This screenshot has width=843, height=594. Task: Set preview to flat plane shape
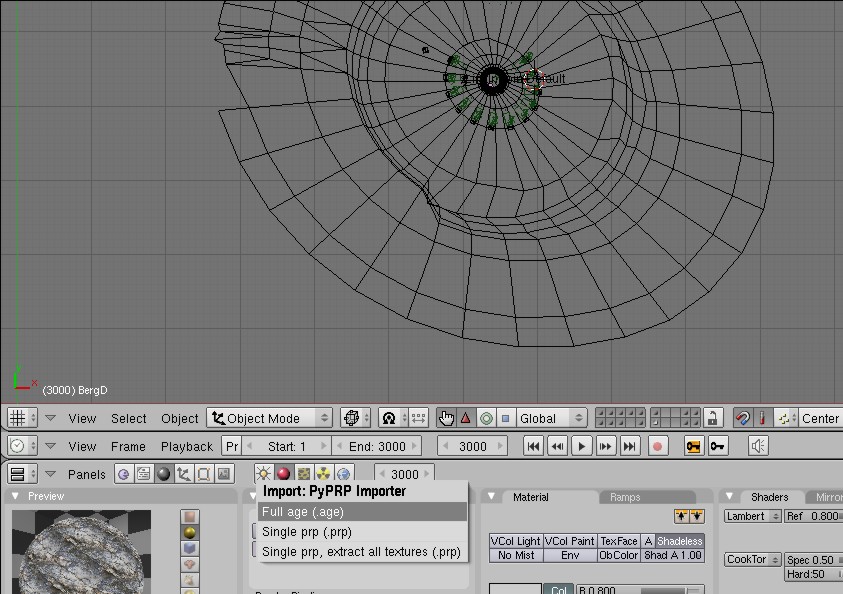tap(190, 517)
